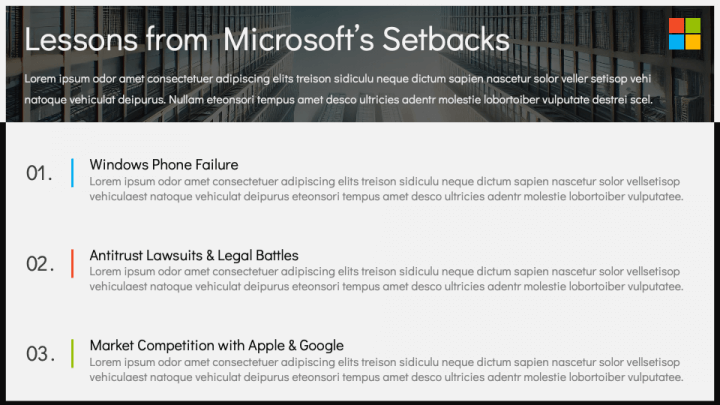The width and height of the screenshot is (720, 405).
Task: Select the '02.' number label
Action: click(40, 264)
